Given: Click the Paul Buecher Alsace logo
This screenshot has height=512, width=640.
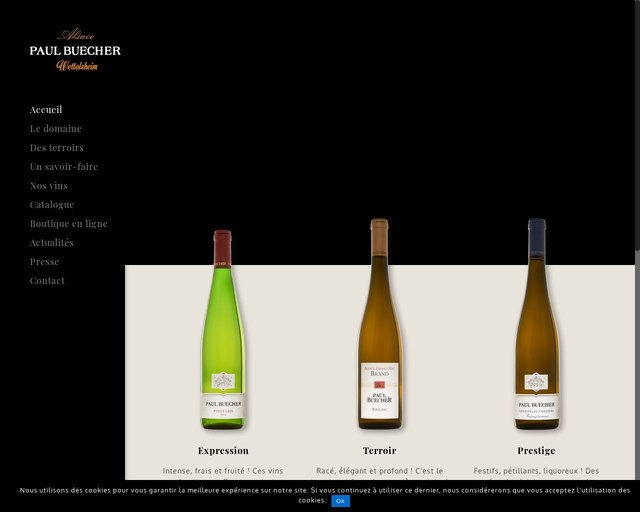Looking at the screenshot, I should coord(75,49).
